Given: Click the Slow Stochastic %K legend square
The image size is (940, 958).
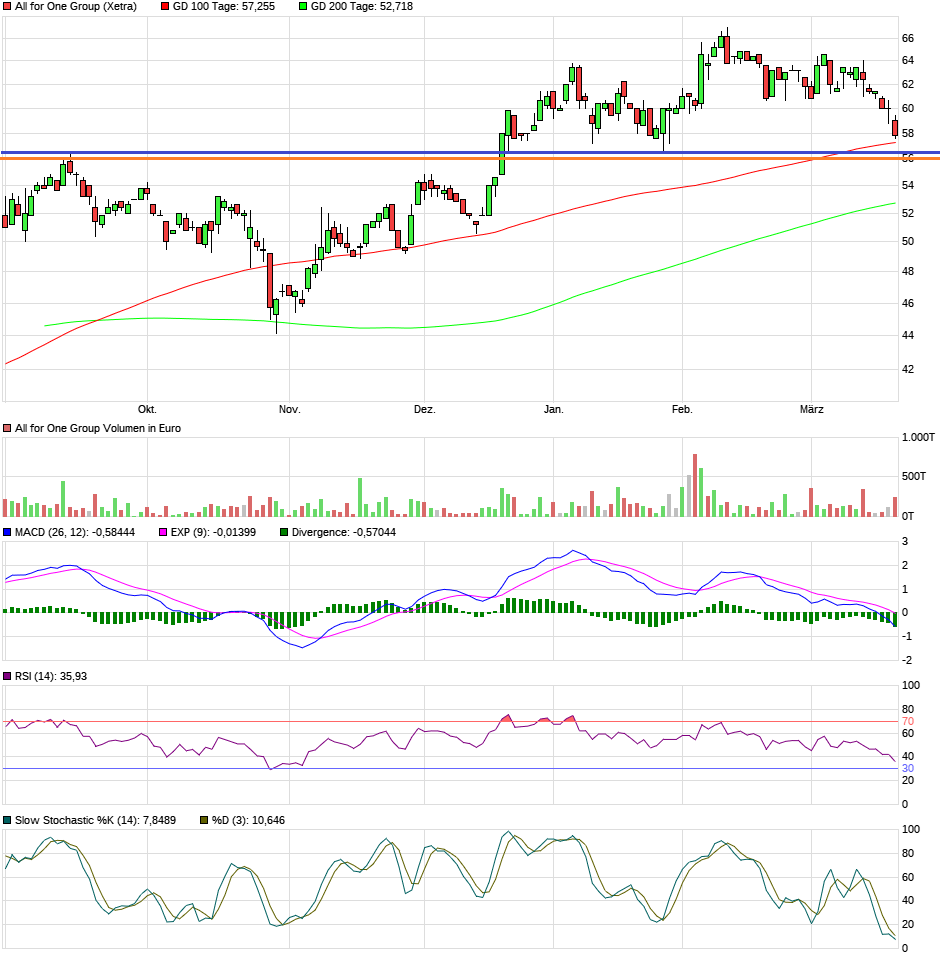Looking at the screenshot, I should click(x=8, y=820).
